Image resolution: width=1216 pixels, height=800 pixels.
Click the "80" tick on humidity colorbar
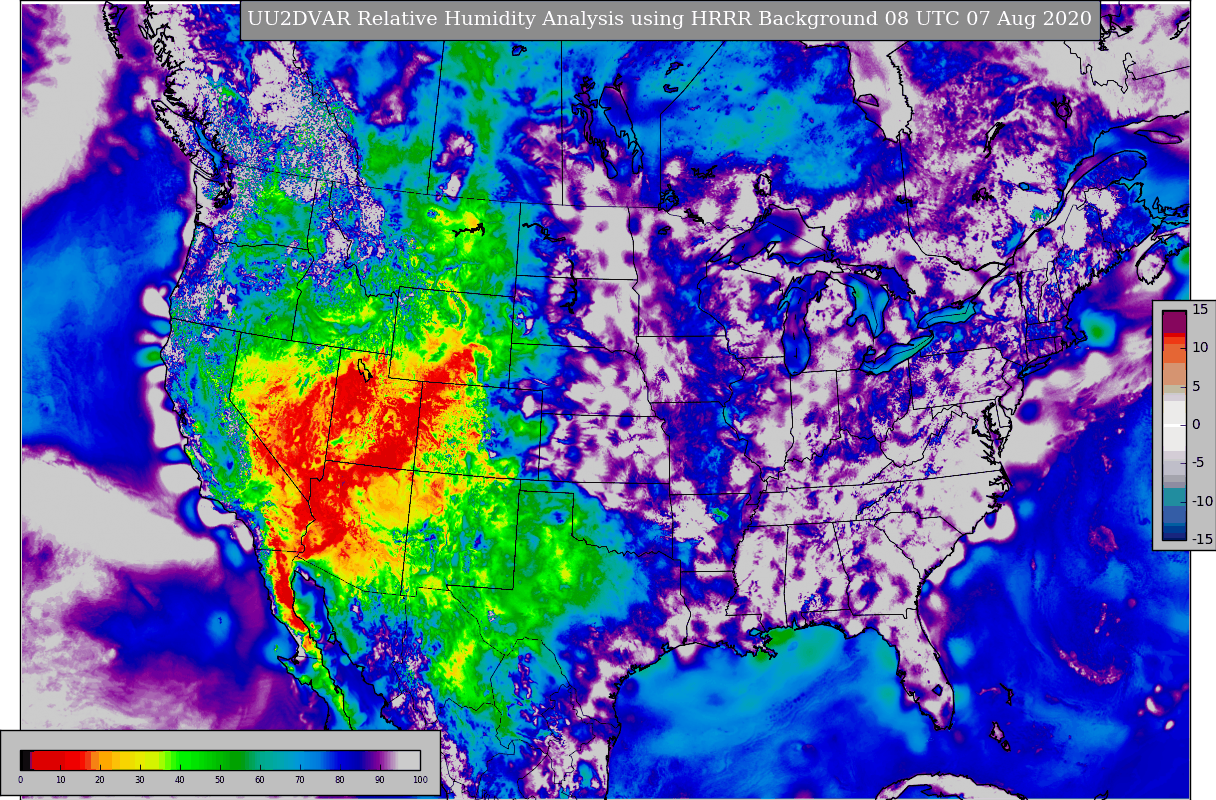pos(340,780)
